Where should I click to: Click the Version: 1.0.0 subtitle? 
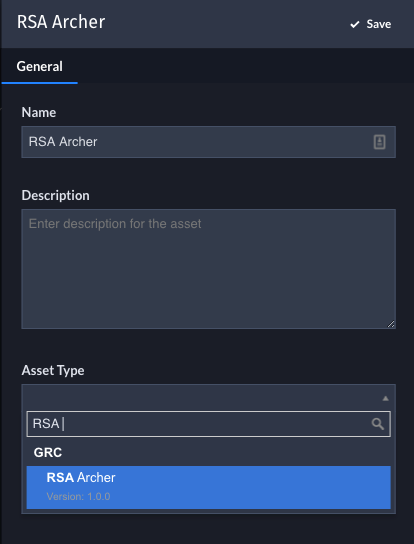point(78,496)
